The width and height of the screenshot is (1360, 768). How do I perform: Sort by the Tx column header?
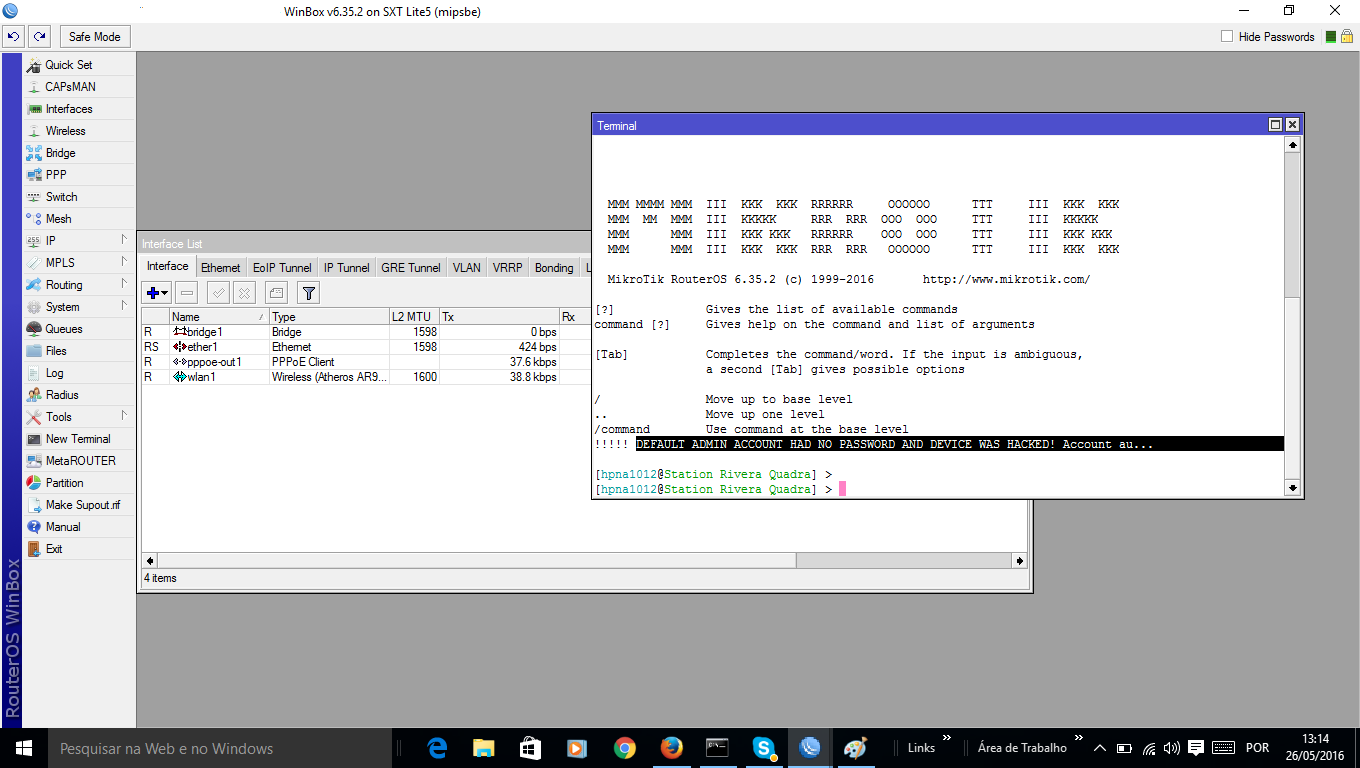point(499,317)
